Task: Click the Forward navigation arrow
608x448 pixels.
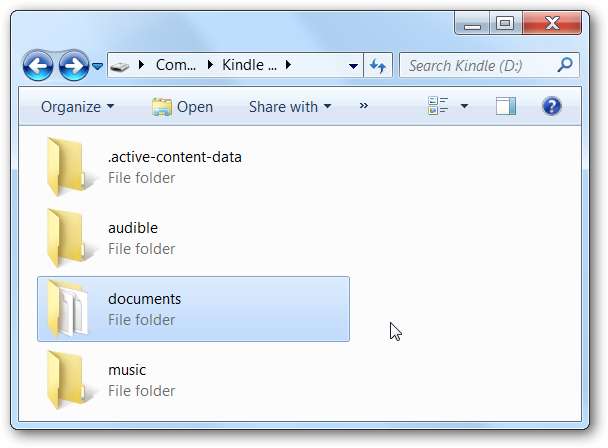Action: click(73, 67)
